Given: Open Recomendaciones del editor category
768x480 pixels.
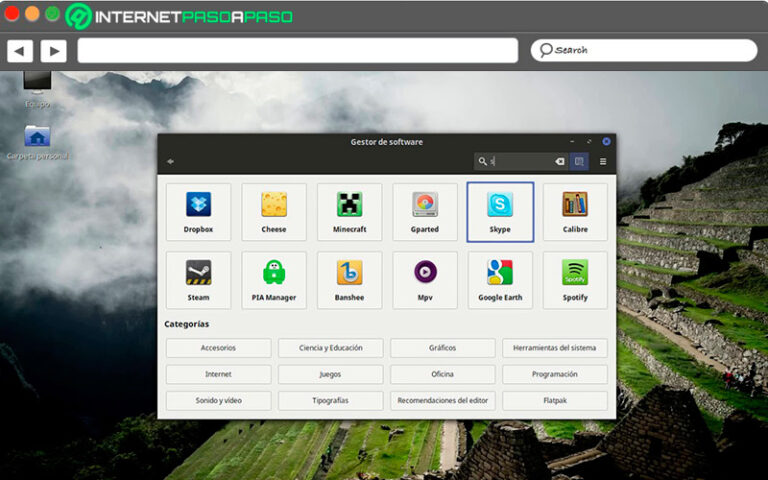Looking at the screenshot, I should tap(442, 400).
